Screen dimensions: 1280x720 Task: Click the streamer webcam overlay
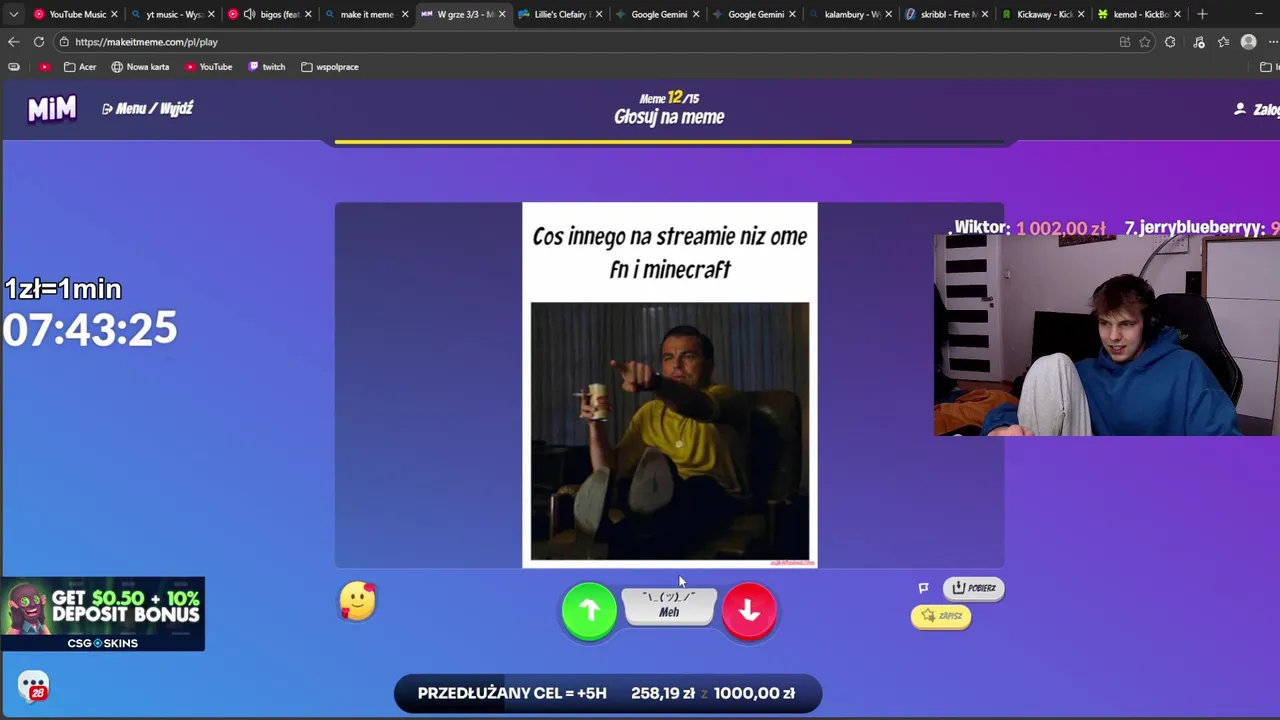coord(1106,336)
